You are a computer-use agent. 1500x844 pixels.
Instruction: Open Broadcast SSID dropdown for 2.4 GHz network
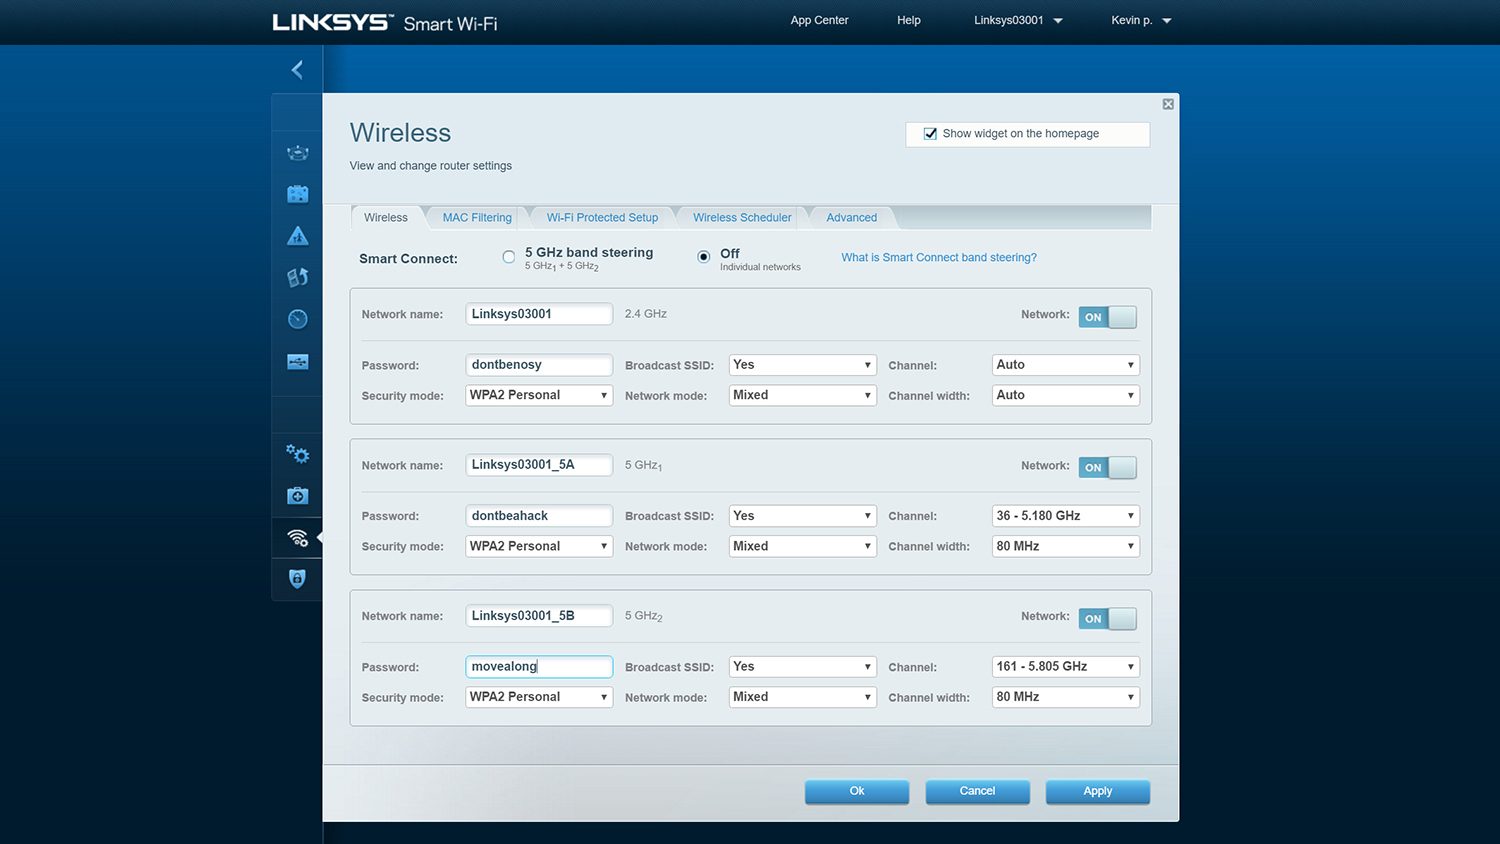coord(802,365)
